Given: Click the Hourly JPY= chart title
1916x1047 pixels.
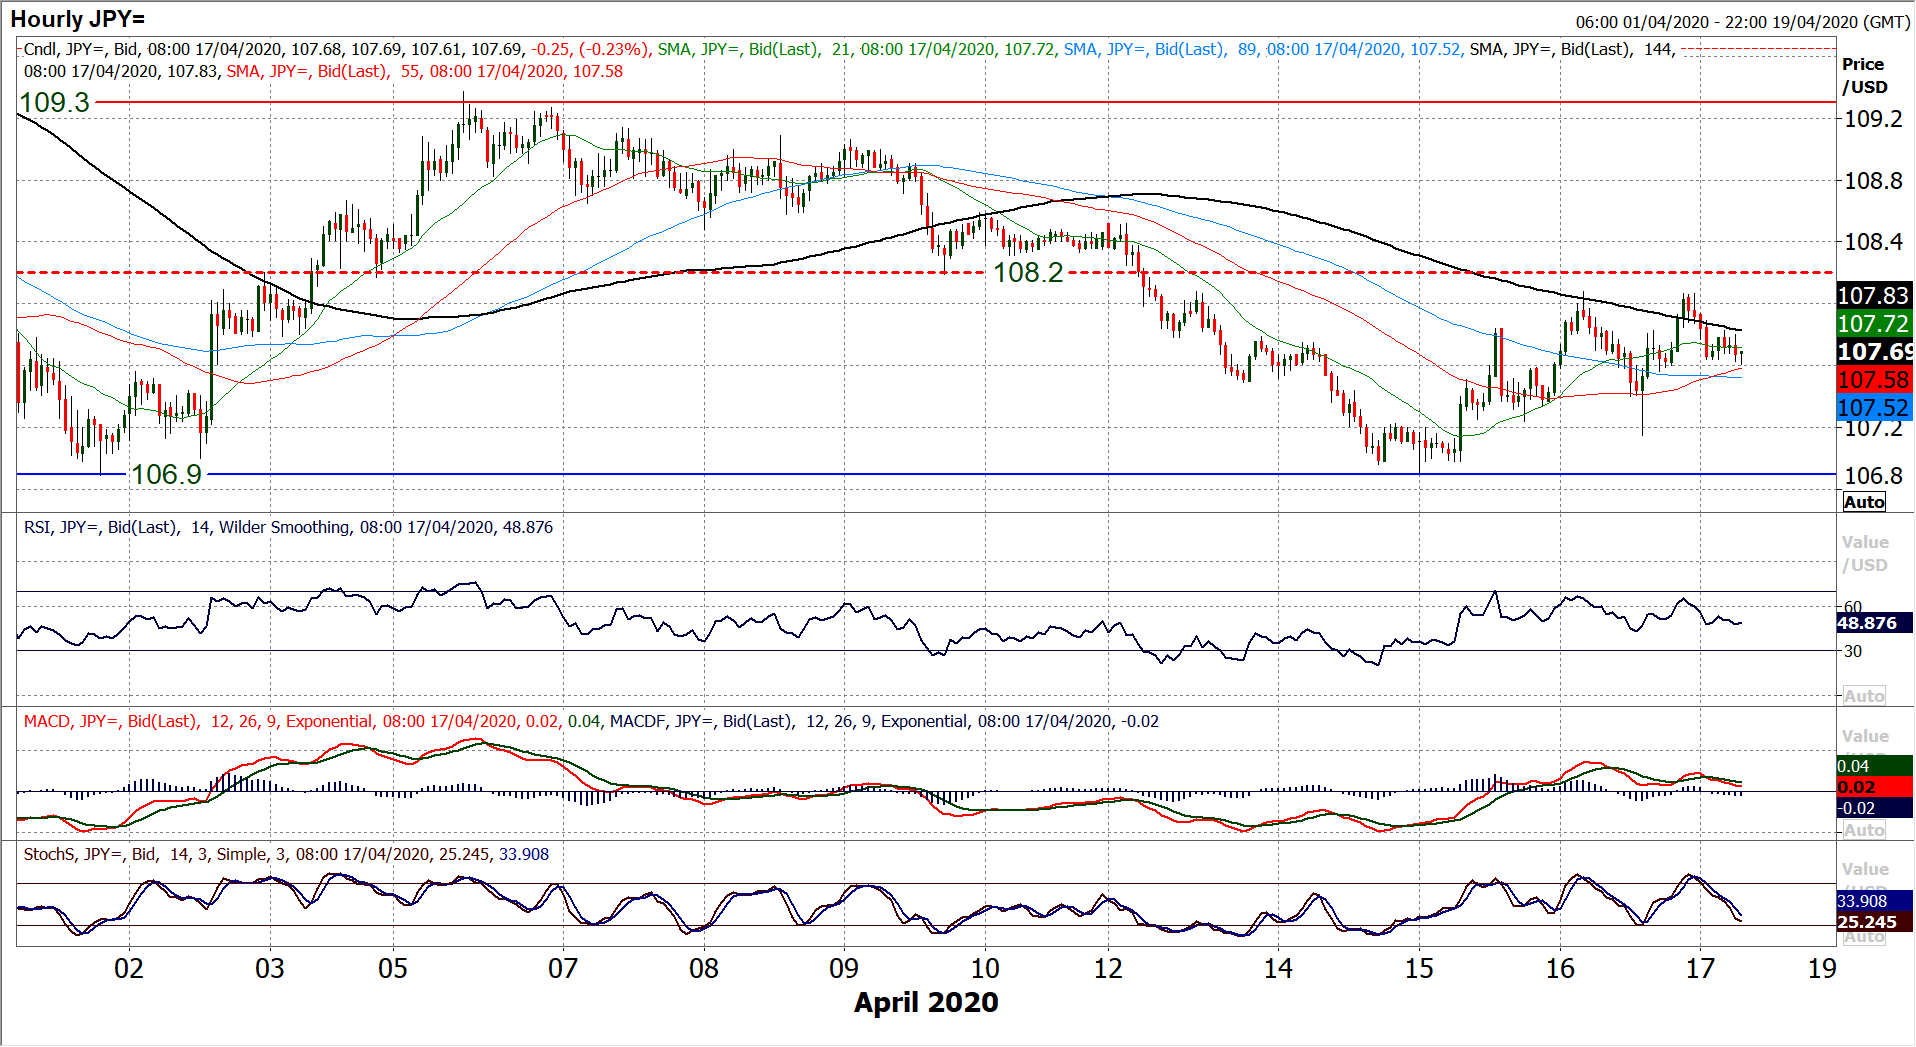Looking at the screenshot, I should click(x=77, y=19).
